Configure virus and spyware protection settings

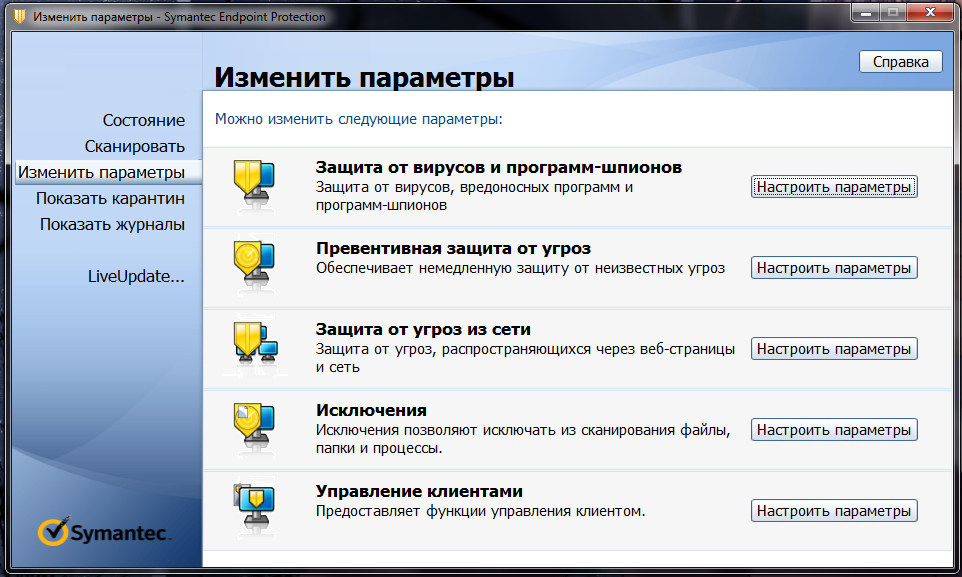[833, 187]
